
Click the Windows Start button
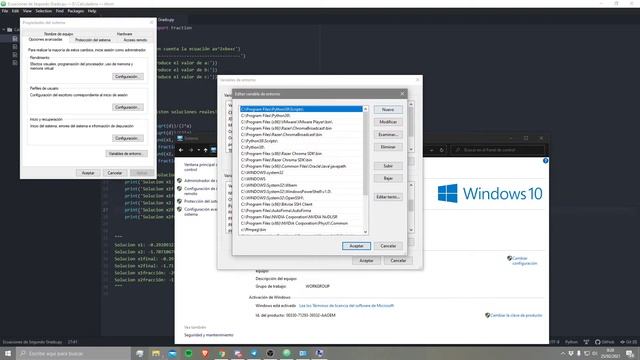[x=8, y=353]
